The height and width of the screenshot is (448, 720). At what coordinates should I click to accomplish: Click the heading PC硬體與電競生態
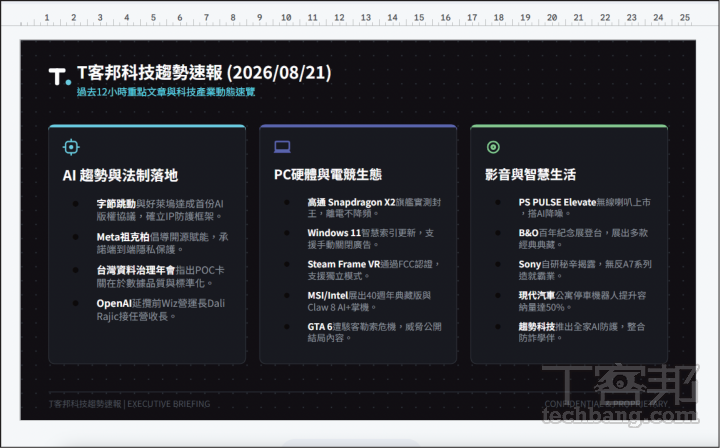click(328, 174)
